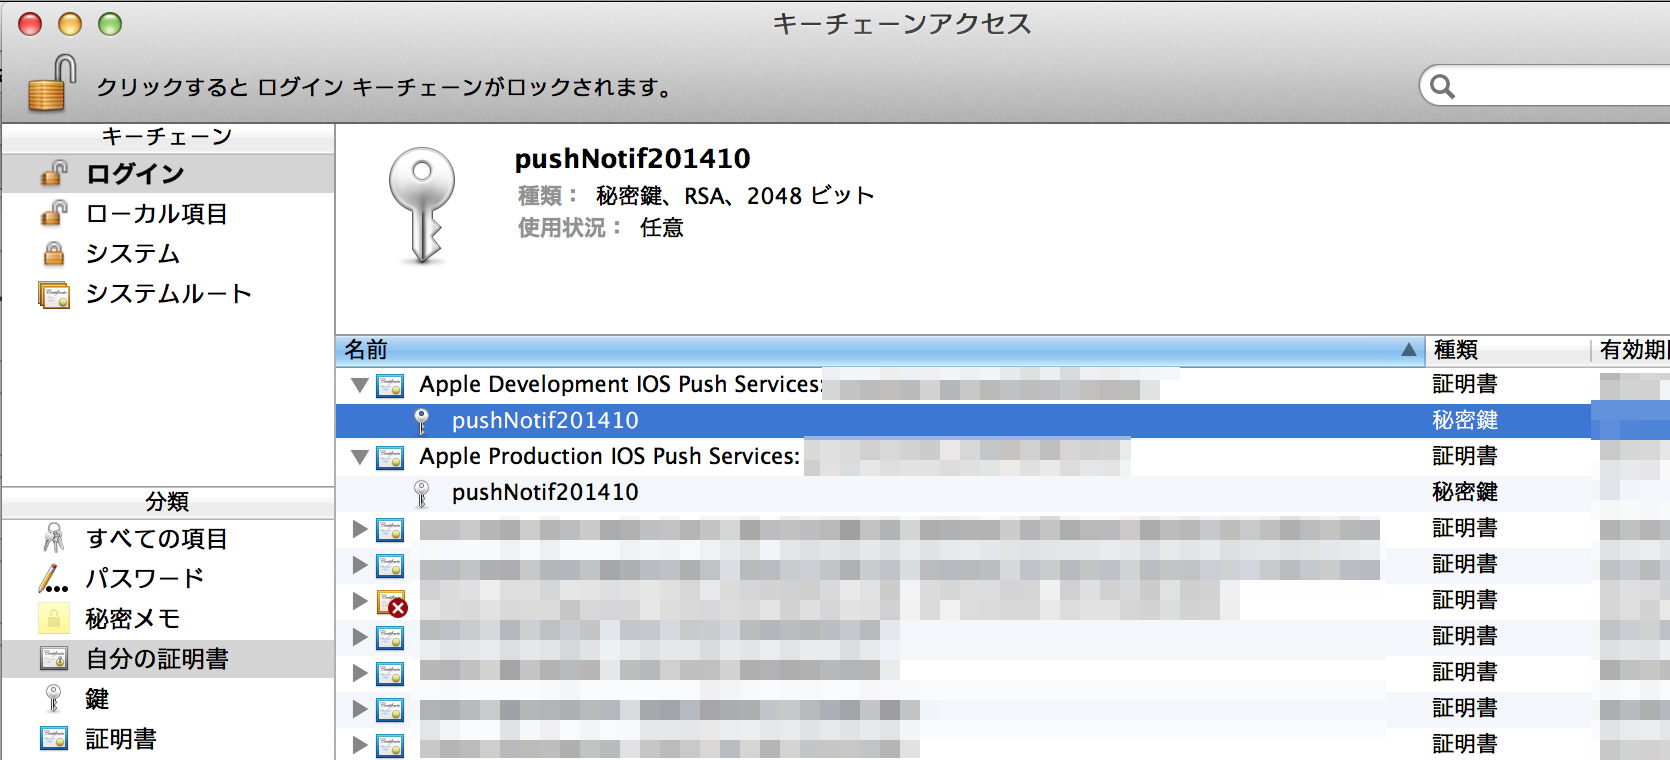Click the yellow minimize window button
This screenshot has width=1670, height=760.
tap(70, 24)
